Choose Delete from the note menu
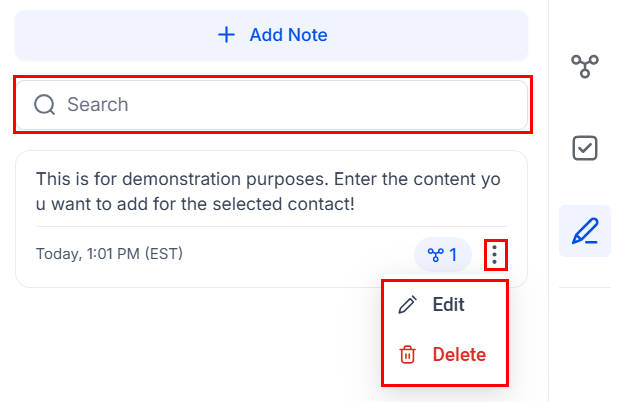Image resolution: width=617 pixels, height=402 pixels. (x=458, y=354)
